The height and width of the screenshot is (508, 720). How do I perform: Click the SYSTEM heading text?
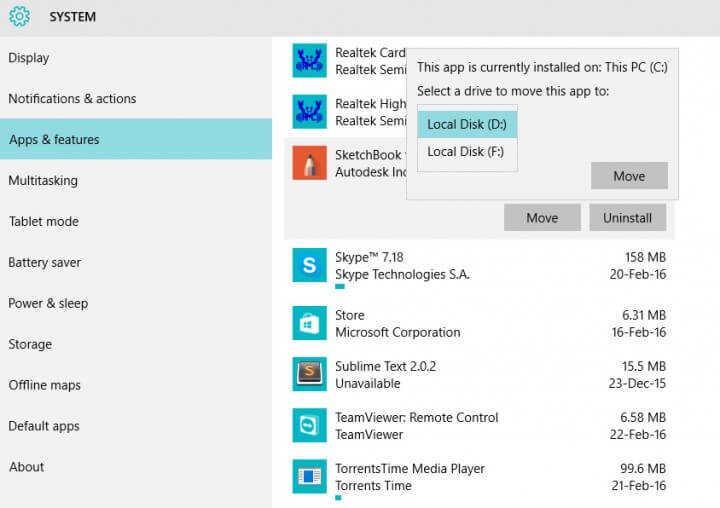pos(73,17)
